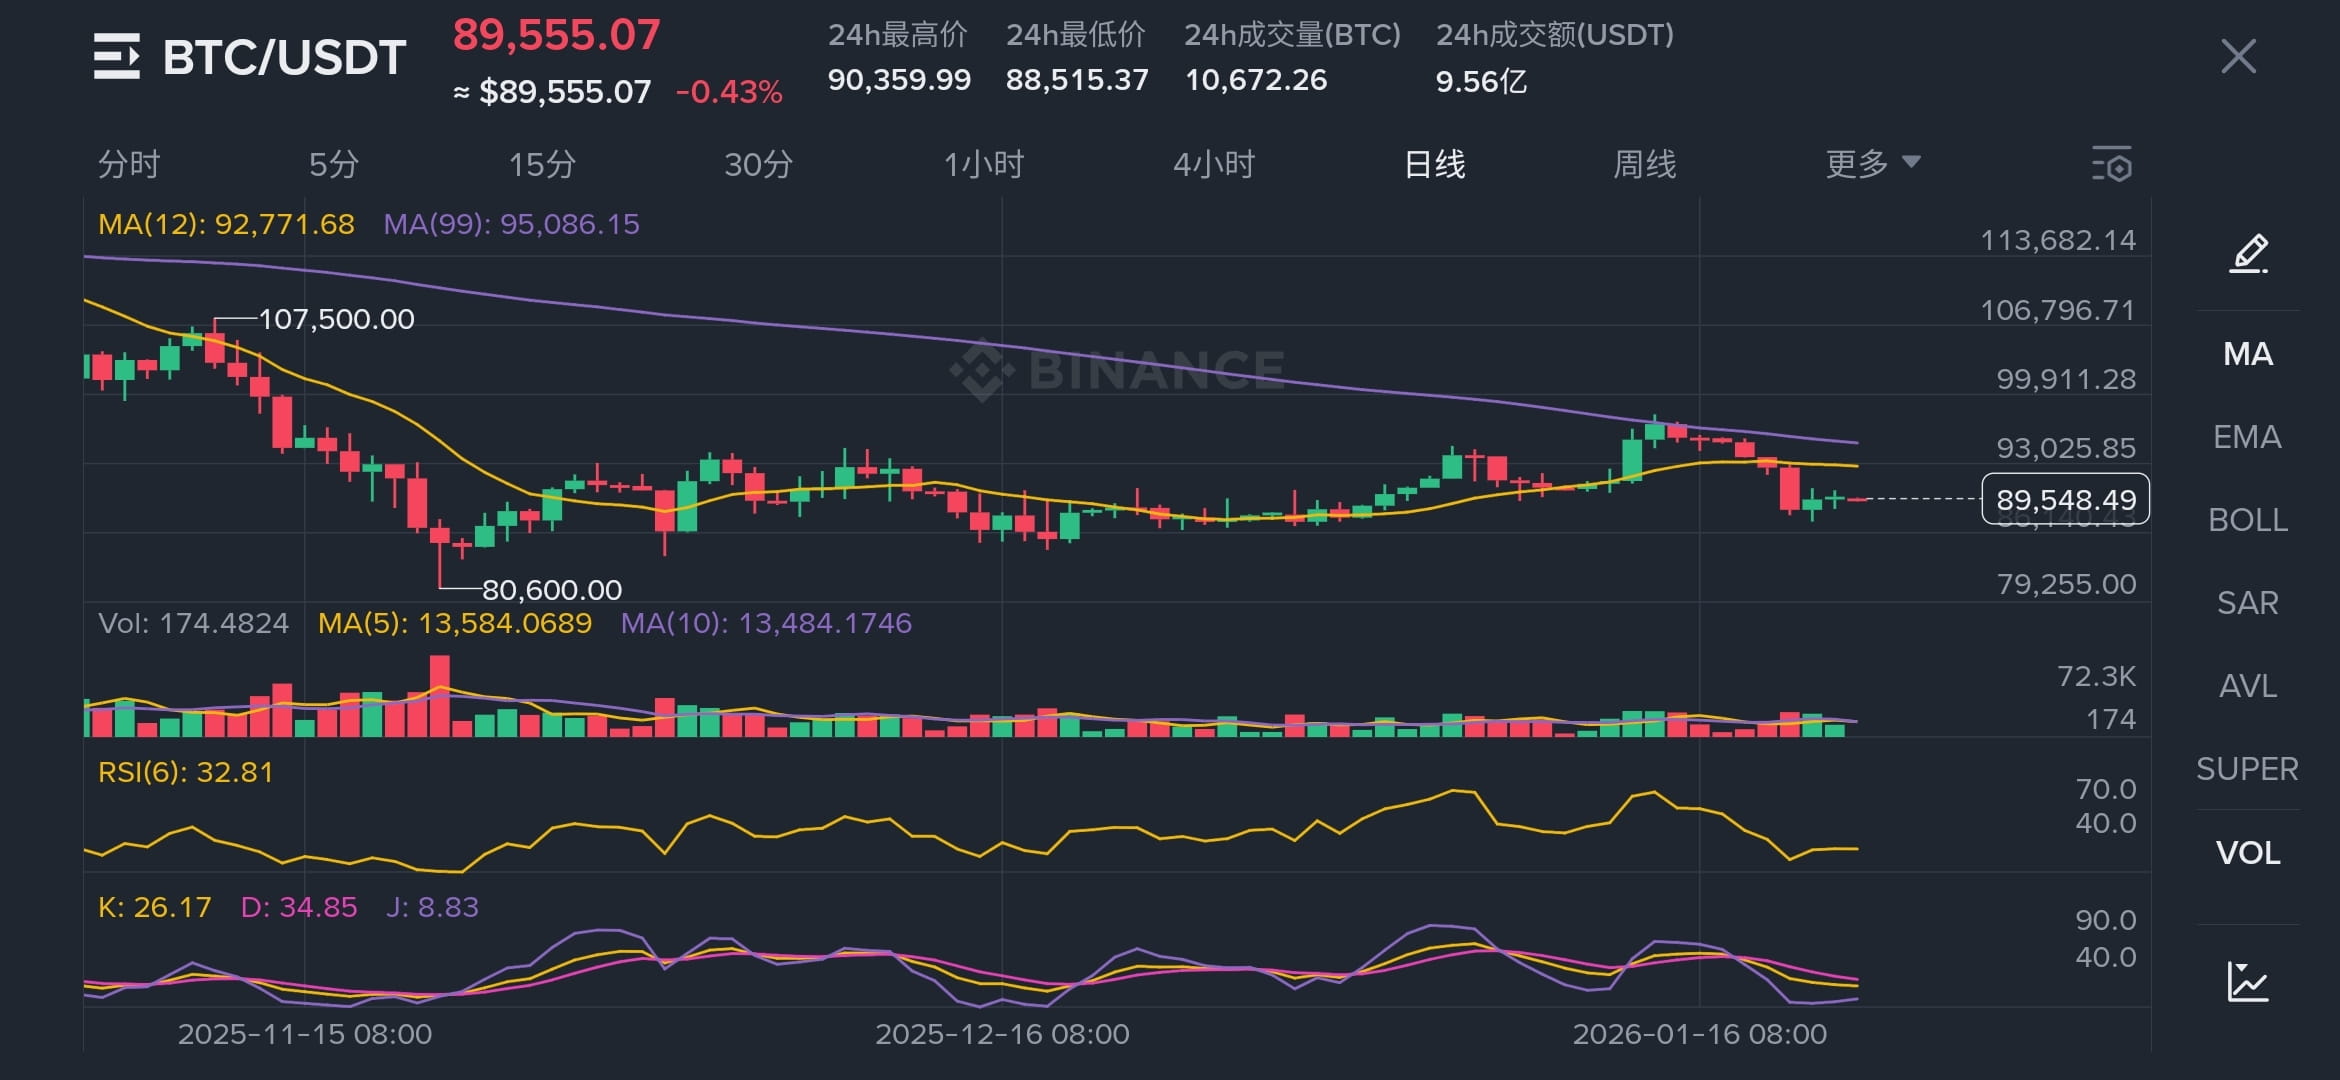Click the 80,600.00 low marker
This screenshot has width=2340, height=1080.
(552, 590)
